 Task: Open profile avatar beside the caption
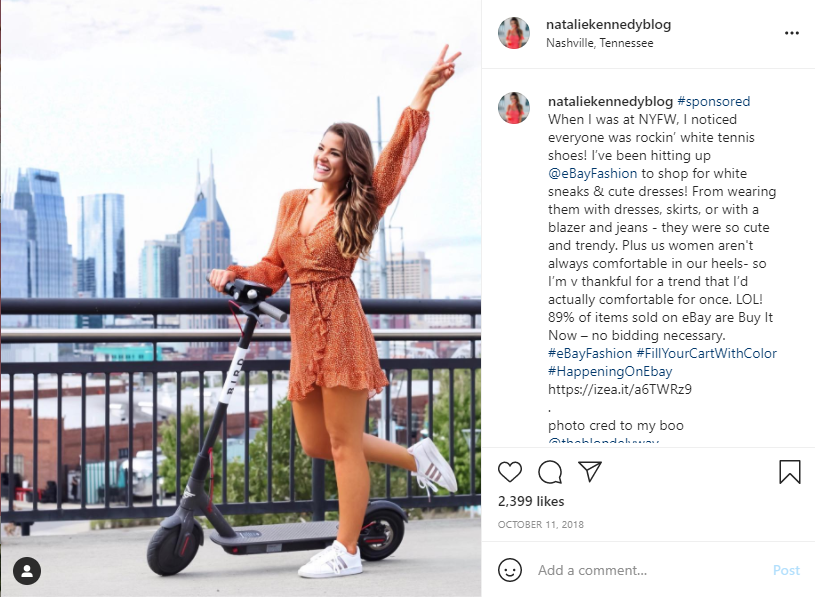(514, 108)
